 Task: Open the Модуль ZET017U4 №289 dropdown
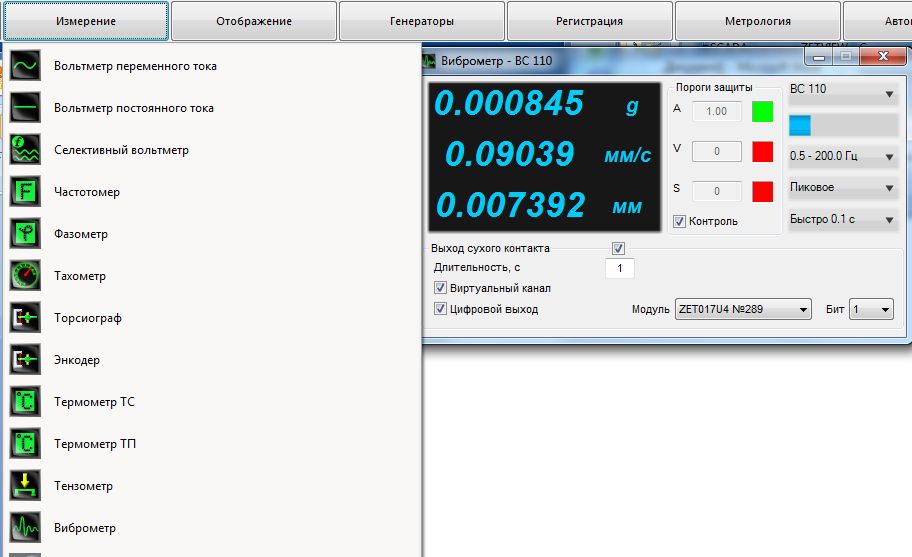click(743, 309)
